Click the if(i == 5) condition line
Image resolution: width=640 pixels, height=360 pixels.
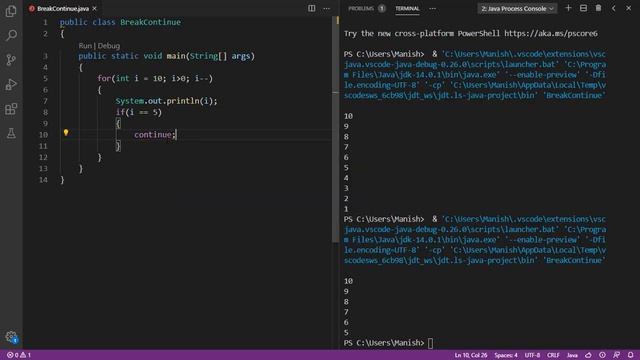click(x=139, y=112)
